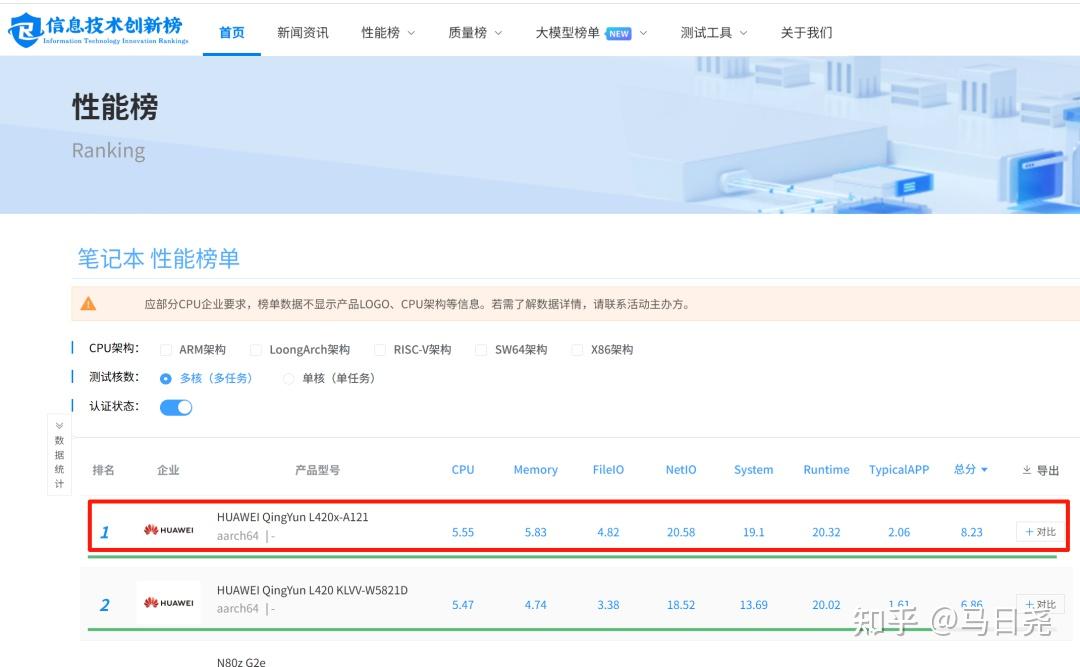Click the 排名 column header
Image resolution: width=1080 pixels, height=667 pixels.
point(103,470)
